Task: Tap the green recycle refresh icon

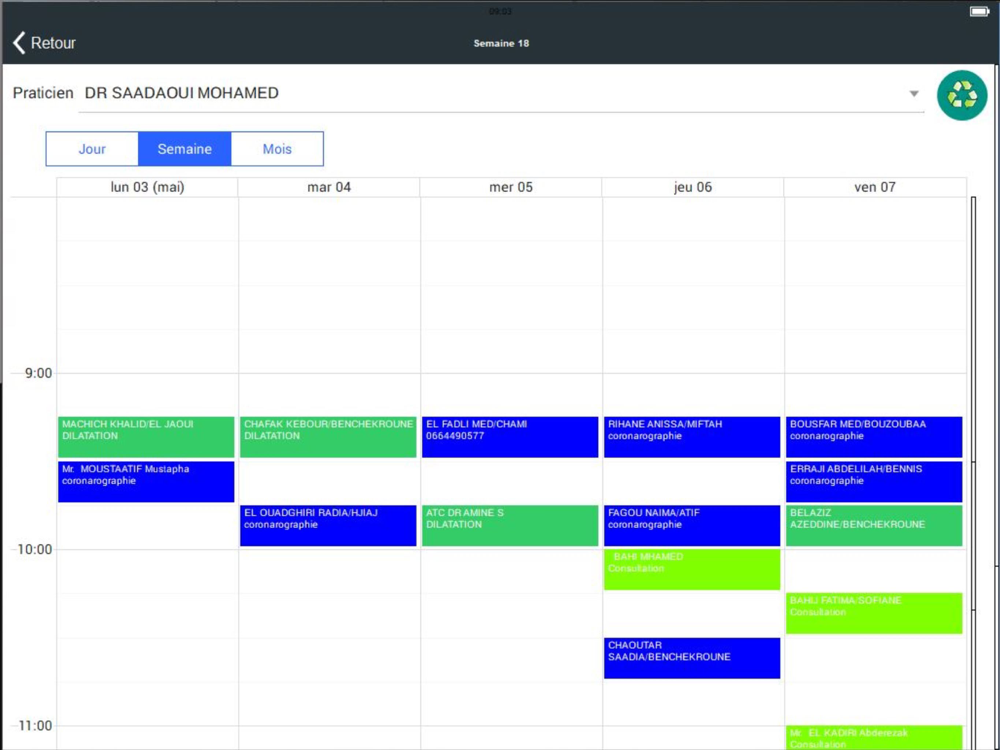Action: point(962,96)
